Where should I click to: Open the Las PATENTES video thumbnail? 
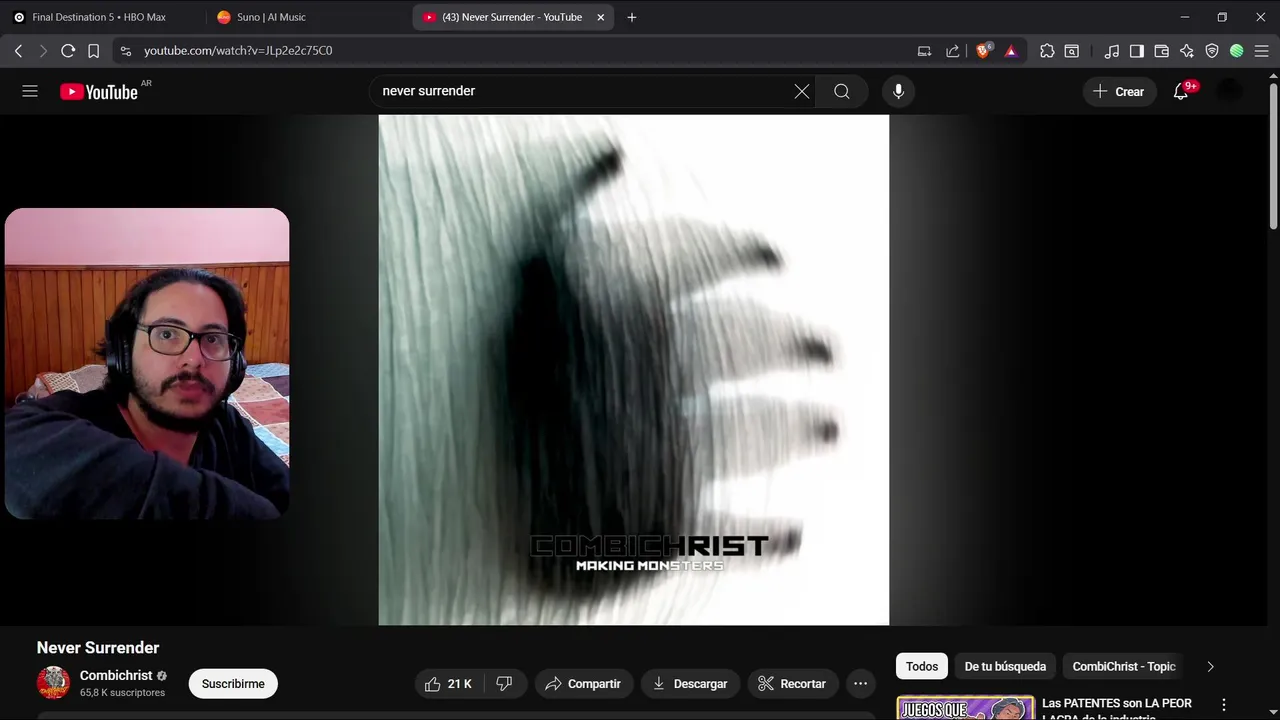(965, 707)
